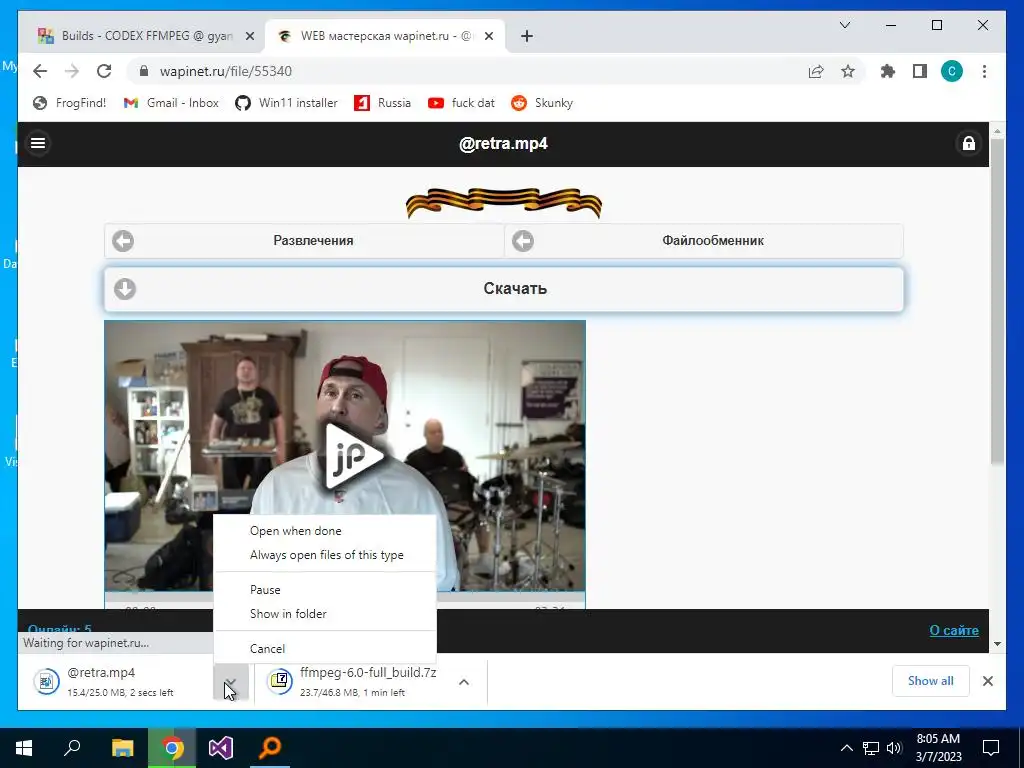Open the FrogFind! bookmark
Image resolution: width=1024 pixels, height=768 pixels.
pos(69,103)
